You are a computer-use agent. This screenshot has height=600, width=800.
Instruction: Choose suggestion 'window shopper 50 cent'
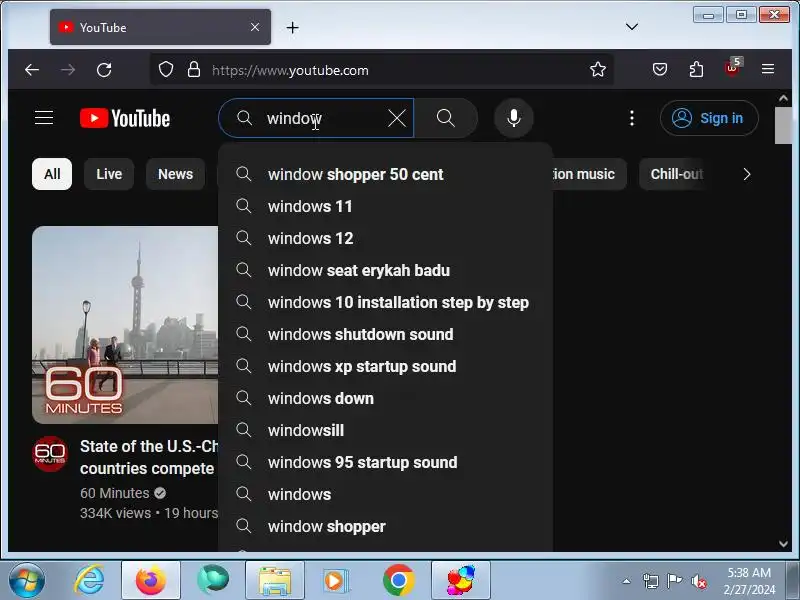(x=386, y=174)
